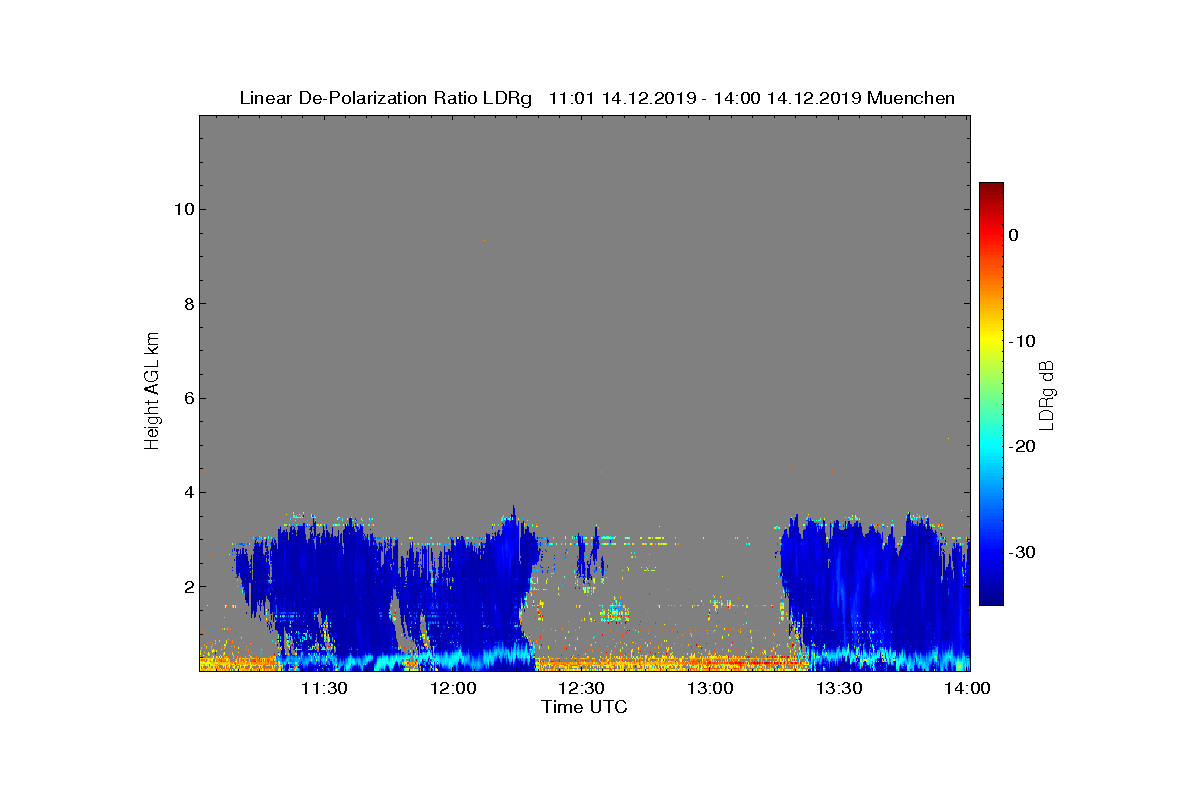The image size is (1200, 800).
Task: Click the '14:00' time axis label
Action: [x=967, y=689]
